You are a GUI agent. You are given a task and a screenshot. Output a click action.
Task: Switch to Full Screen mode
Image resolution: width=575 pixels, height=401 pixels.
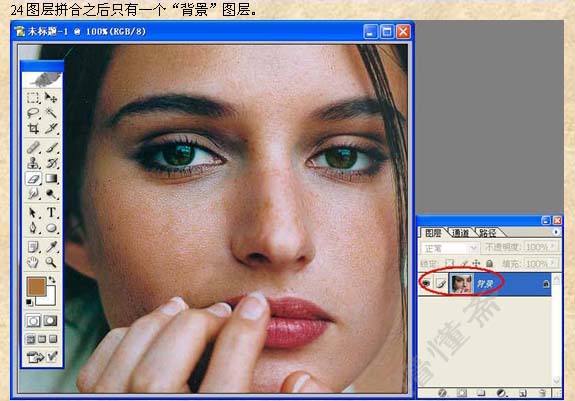(54, 339)
